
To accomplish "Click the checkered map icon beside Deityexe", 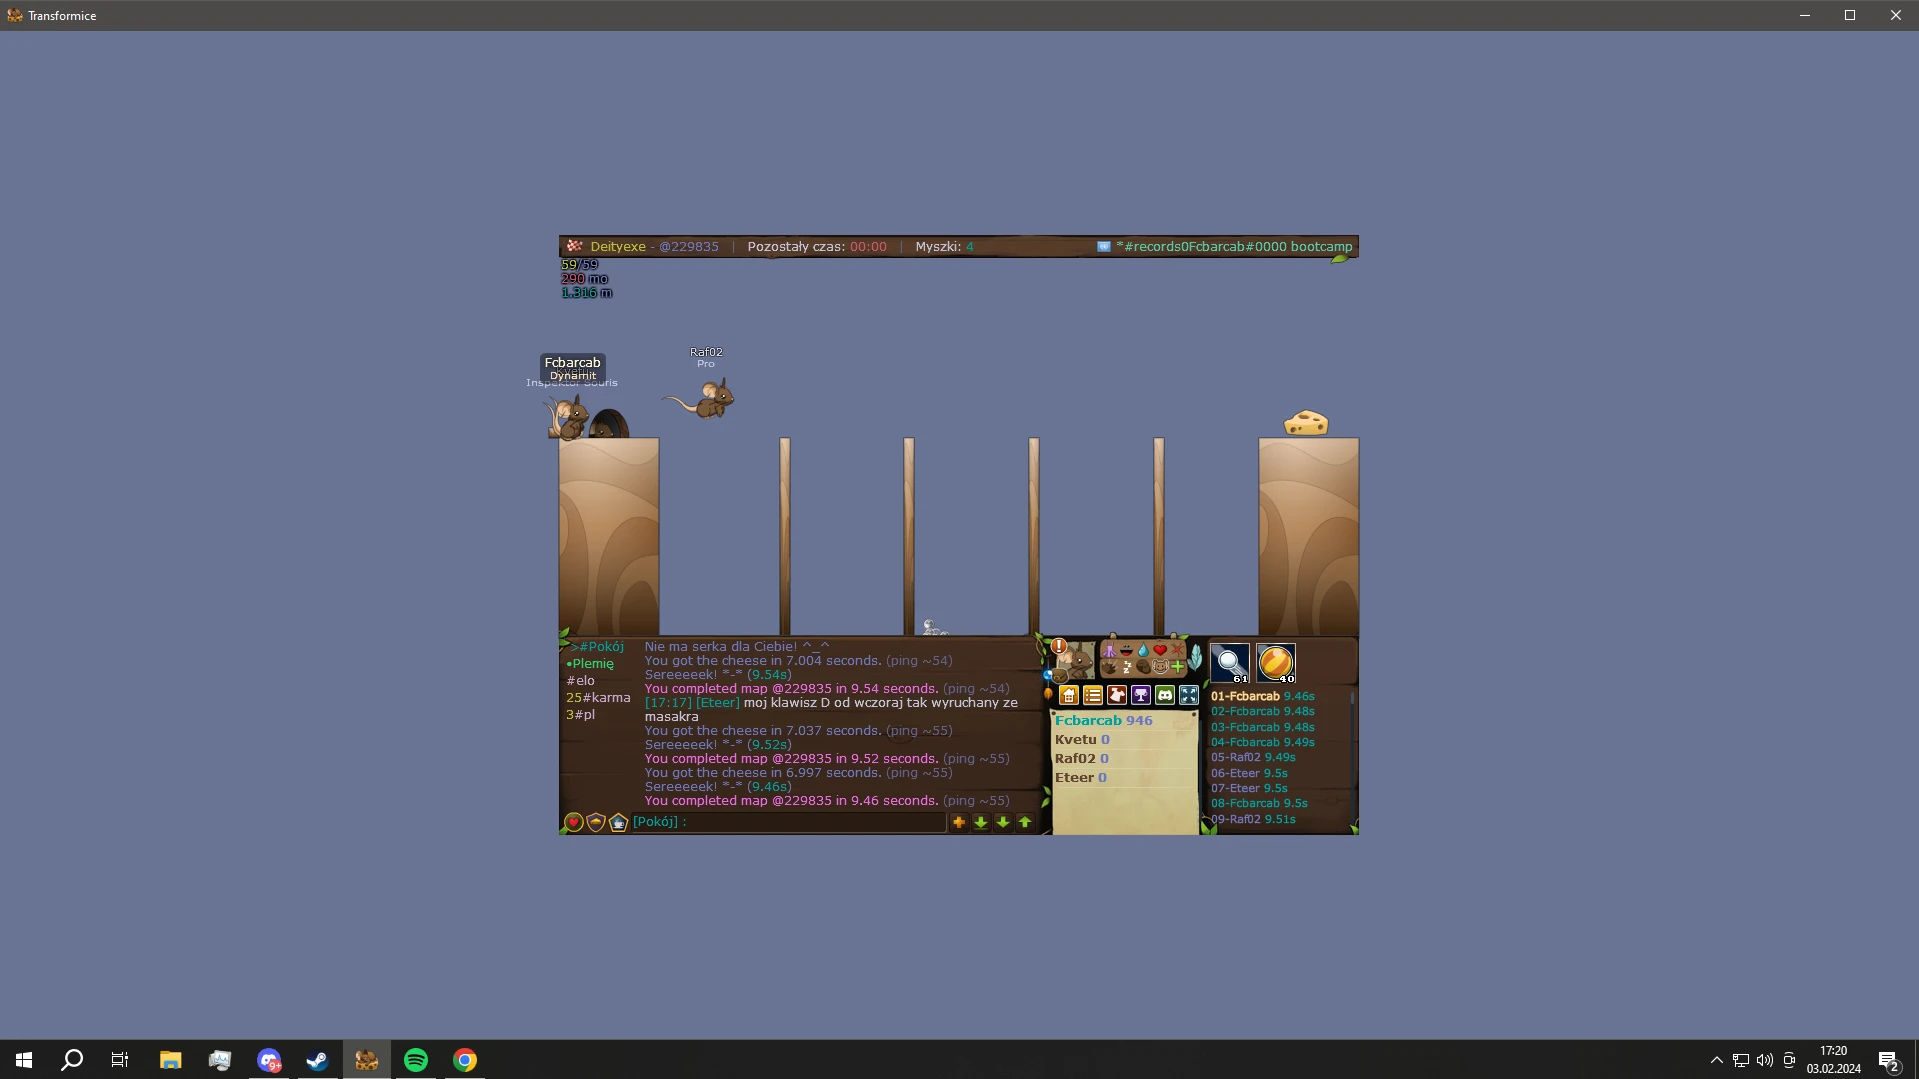I will pos(574,246).
